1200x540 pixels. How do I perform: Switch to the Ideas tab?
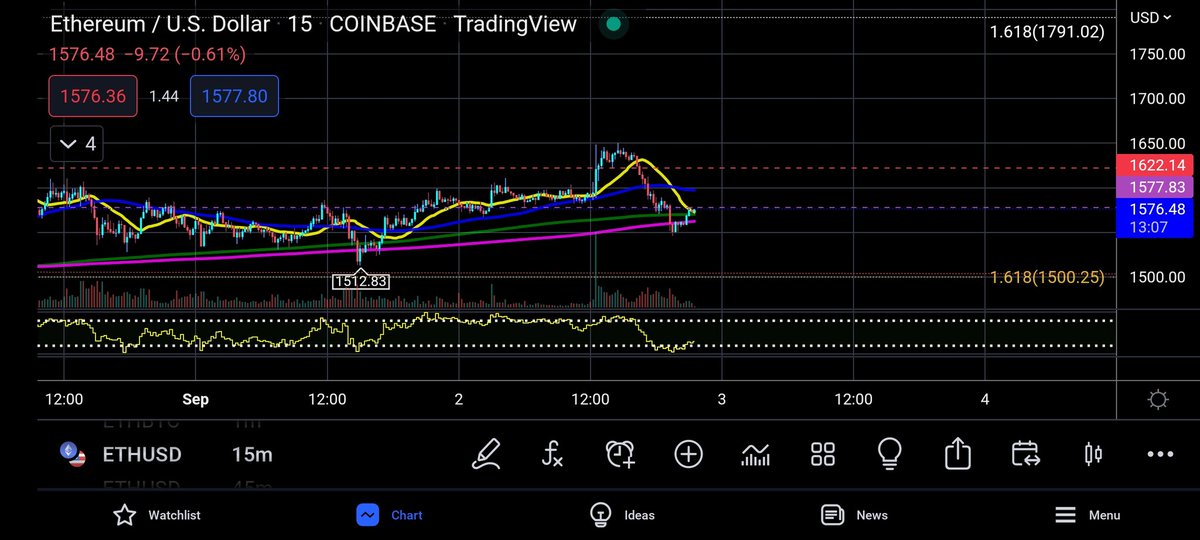(x=622, y=515)
